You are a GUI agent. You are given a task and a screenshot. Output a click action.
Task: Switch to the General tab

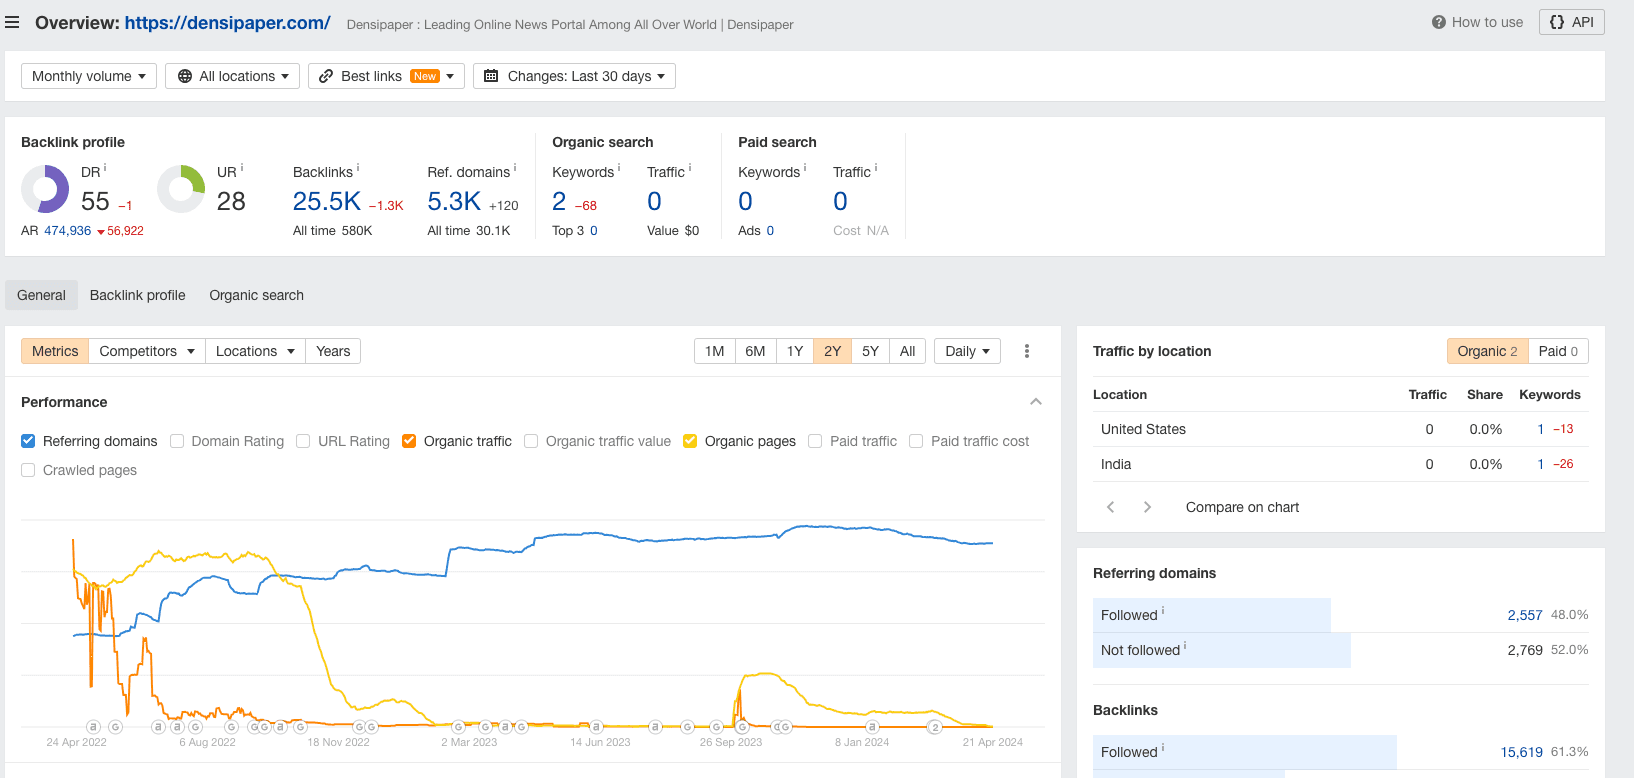[41, 295]
